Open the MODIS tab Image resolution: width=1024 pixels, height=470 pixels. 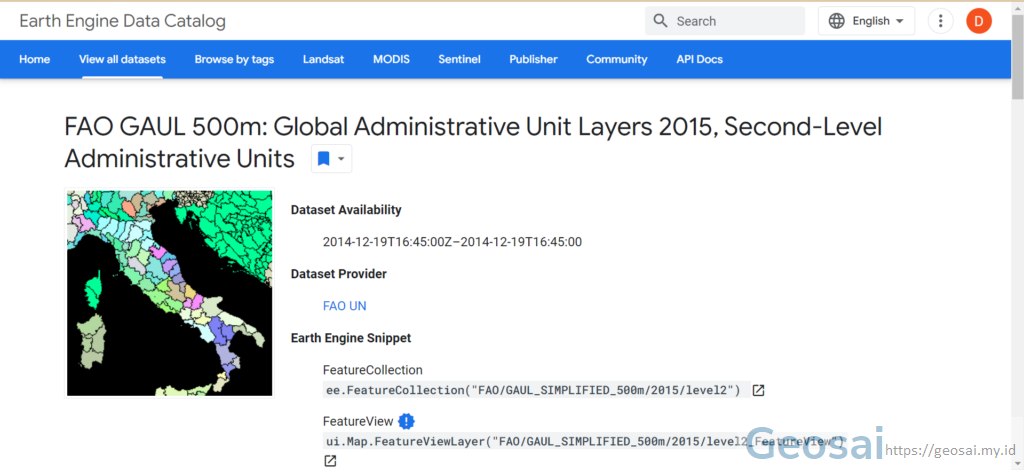pos(391,59)
